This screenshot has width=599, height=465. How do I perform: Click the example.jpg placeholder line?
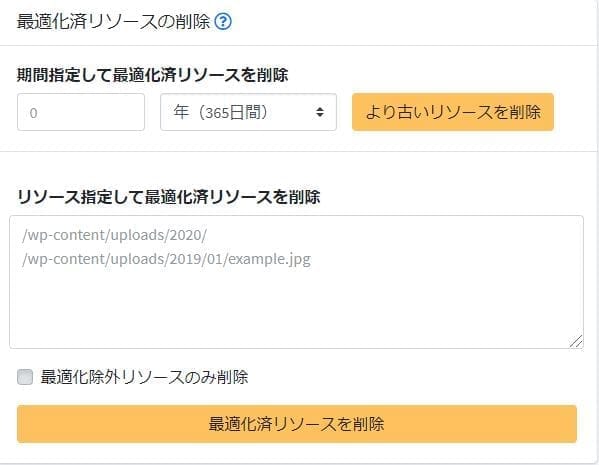(167, 259)
